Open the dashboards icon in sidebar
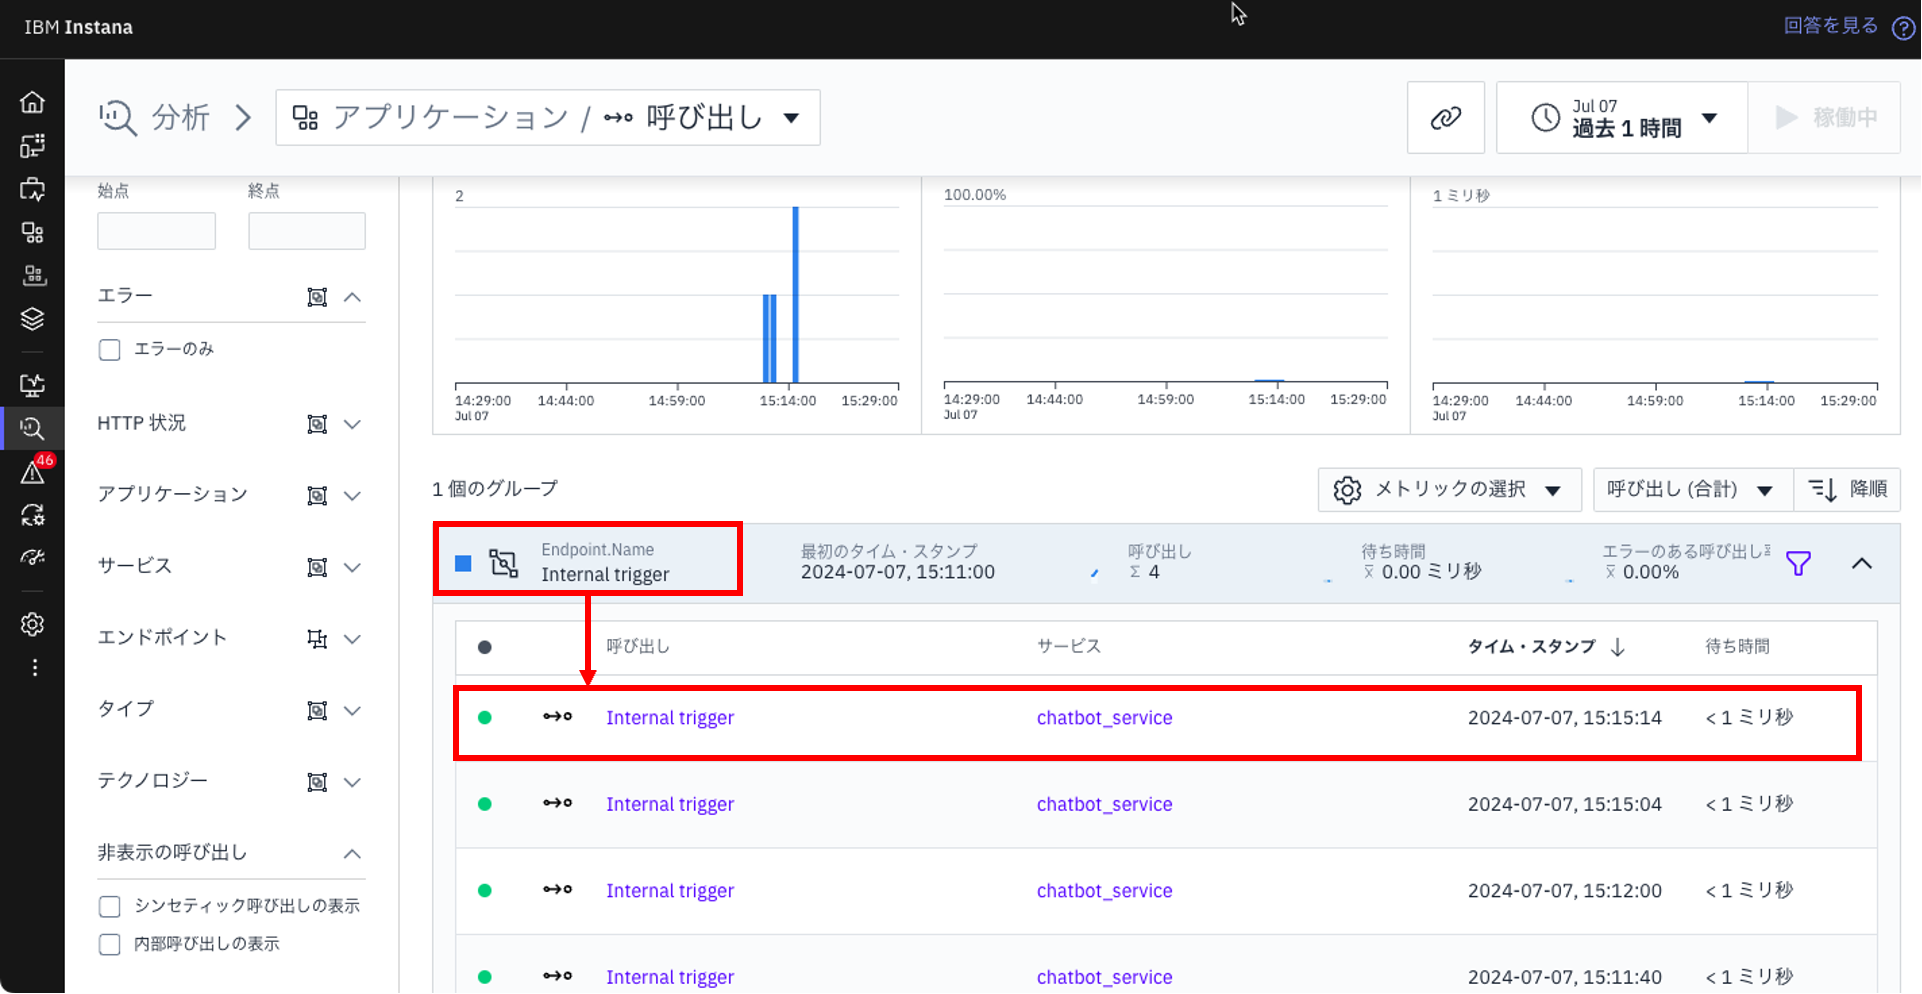The image size is (1922, 994). [x=32, y=146]
